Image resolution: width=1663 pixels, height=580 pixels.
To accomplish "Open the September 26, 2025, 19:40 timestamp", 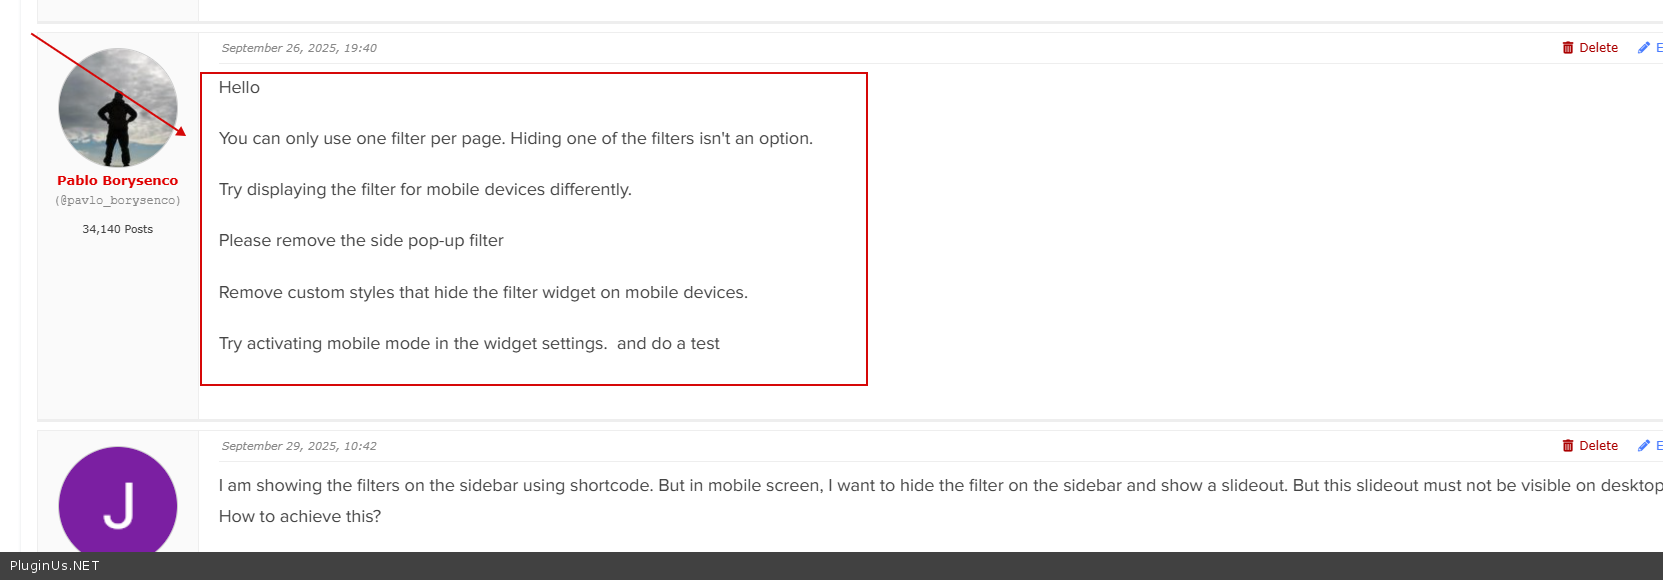I will [299, 48].
